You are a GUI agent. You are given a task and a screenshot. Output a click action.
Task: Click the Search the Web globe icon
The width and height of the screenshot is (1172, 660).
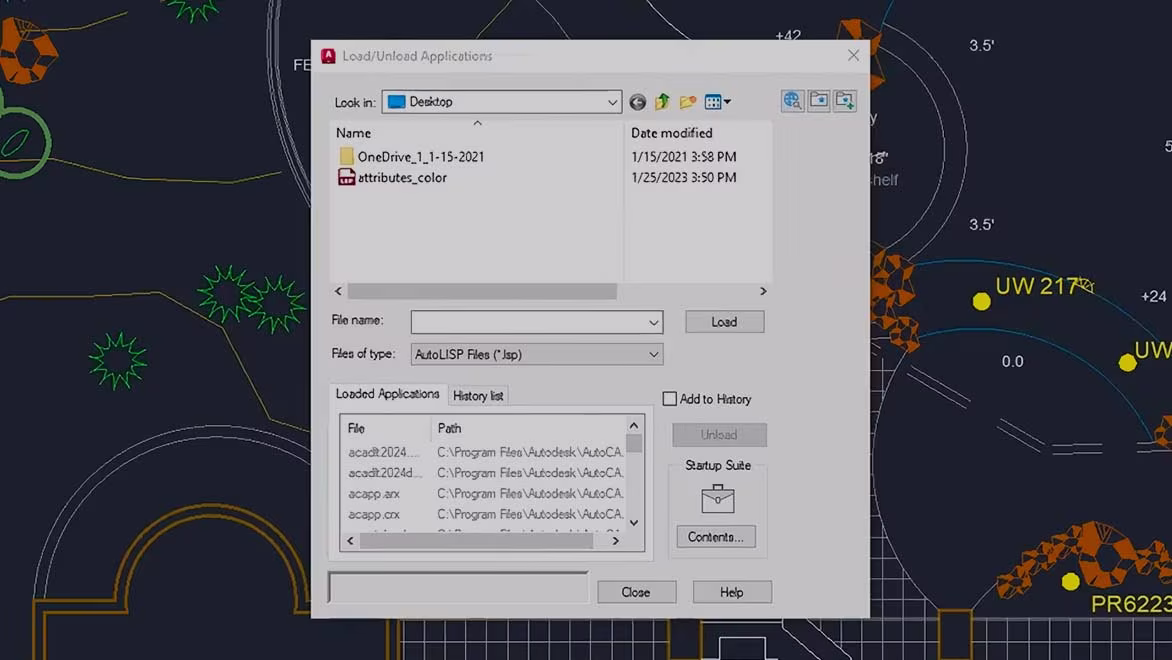pos(793,101)
